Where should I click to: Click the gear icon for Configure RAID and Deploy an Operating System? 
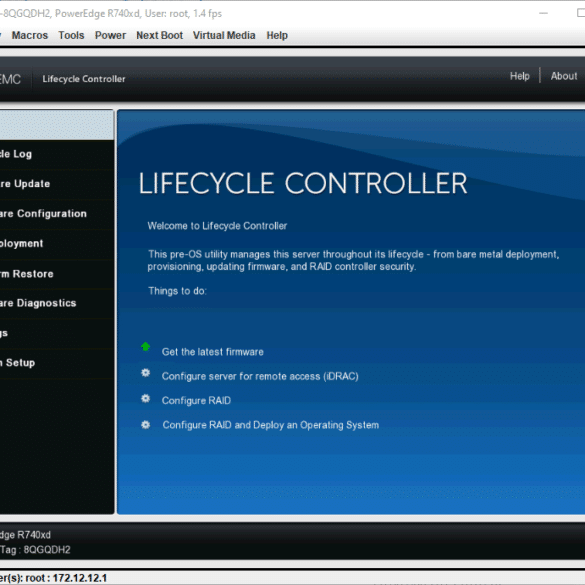146,425
